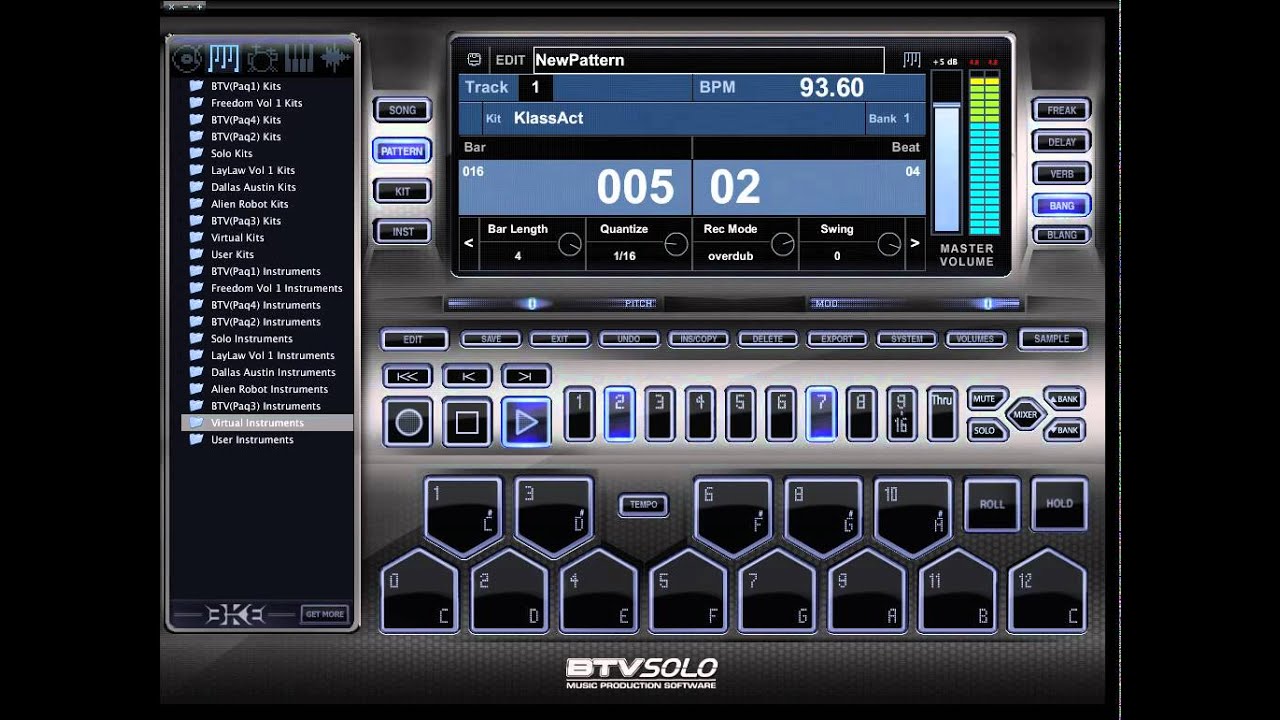Toggle the 9-16 track range button
This screenshot has height=720, width=1280.
(901, 414)
